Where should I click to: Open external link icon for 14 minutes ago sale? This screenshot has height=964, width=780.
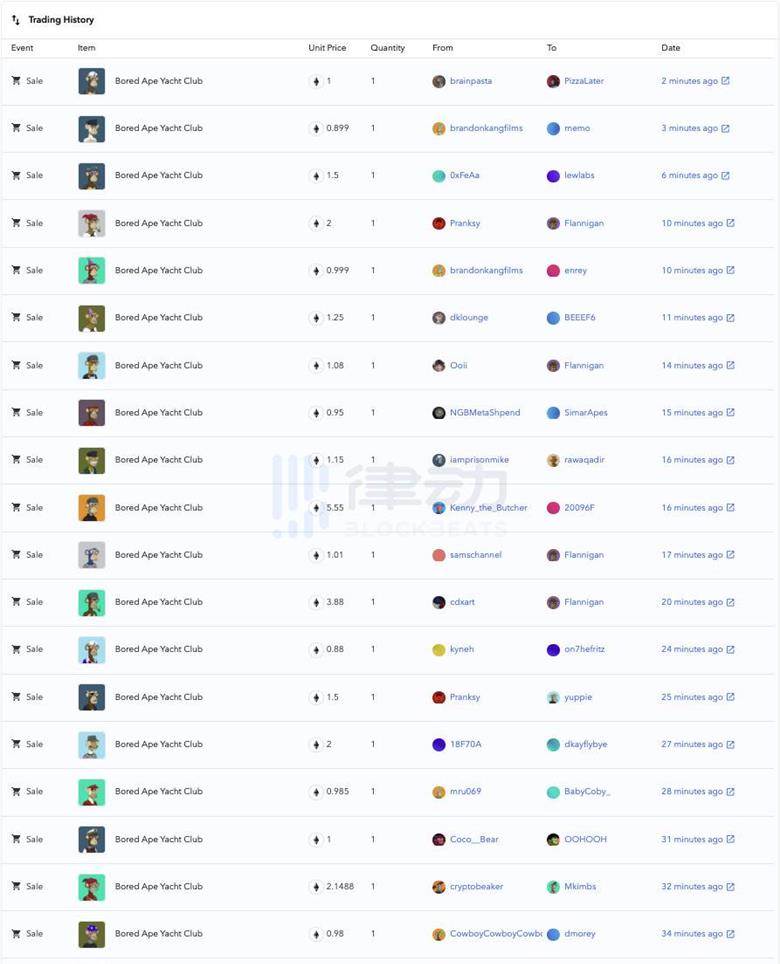pyautogui.click(x=730, y=365)
